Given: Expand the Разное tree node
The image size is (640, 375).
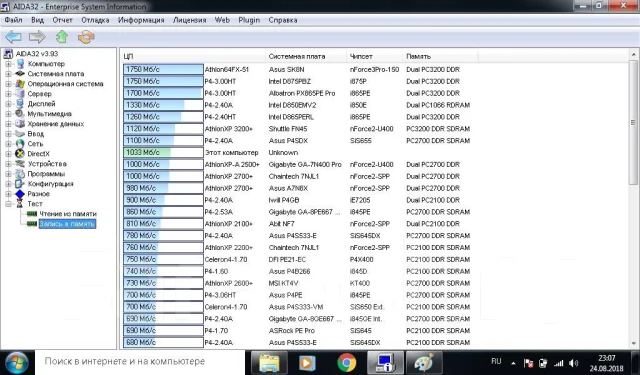Looking at the screenshot, I should click(8, 194).
